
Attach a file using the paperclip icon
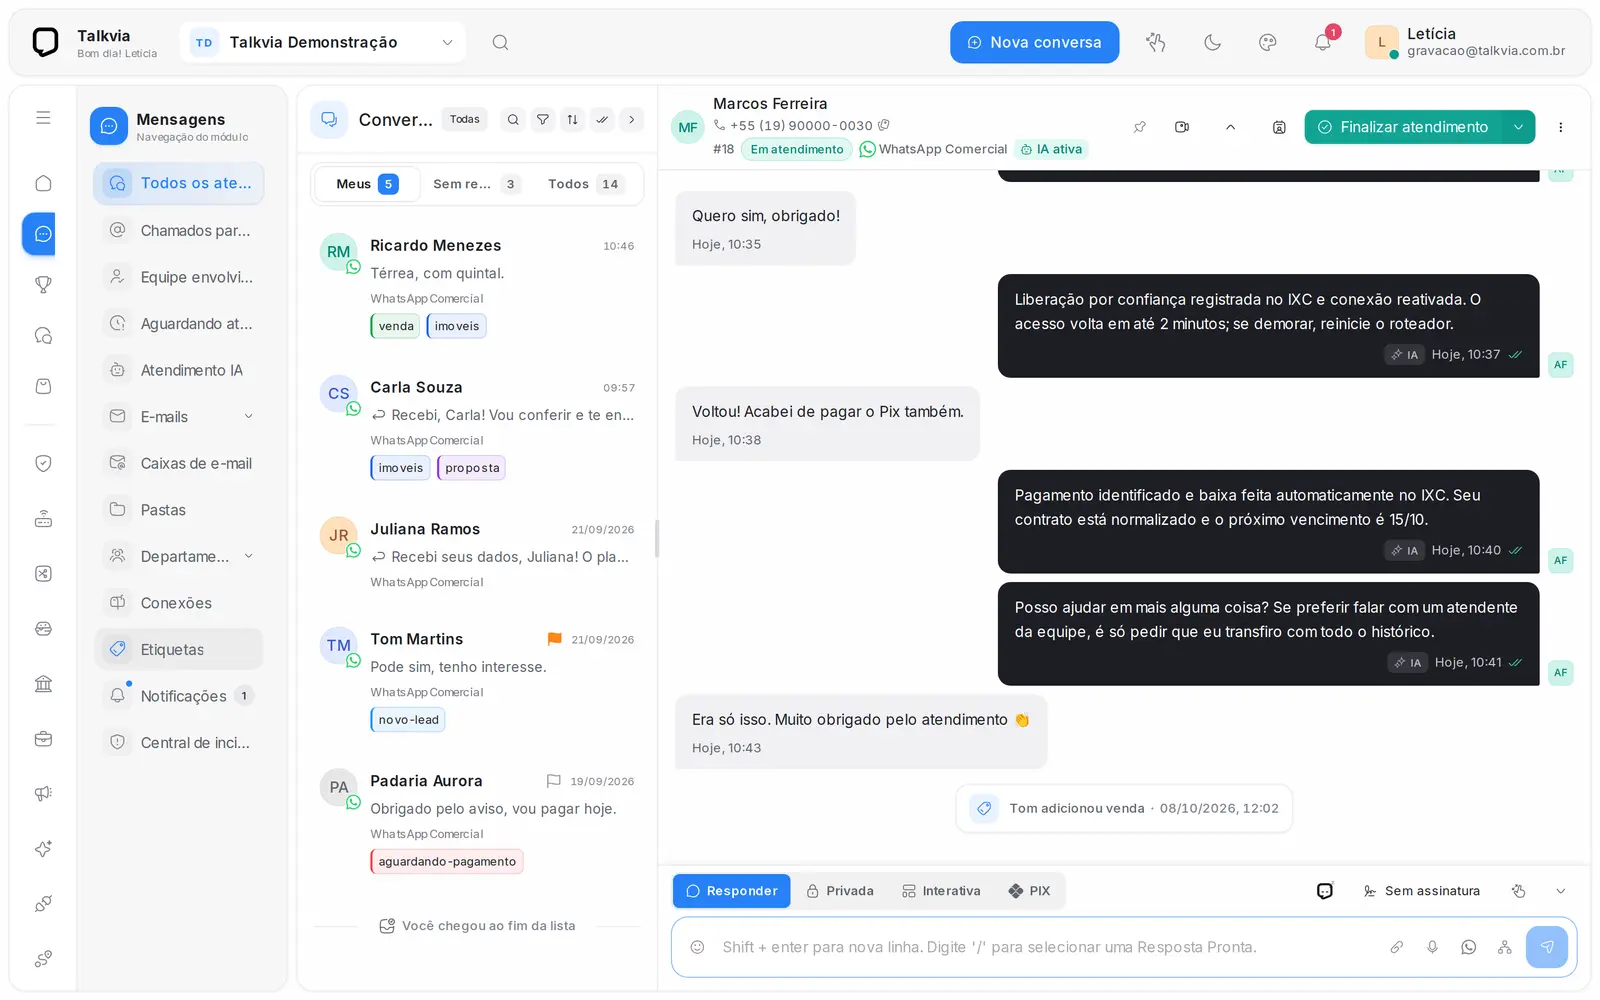pos(1397,947)
